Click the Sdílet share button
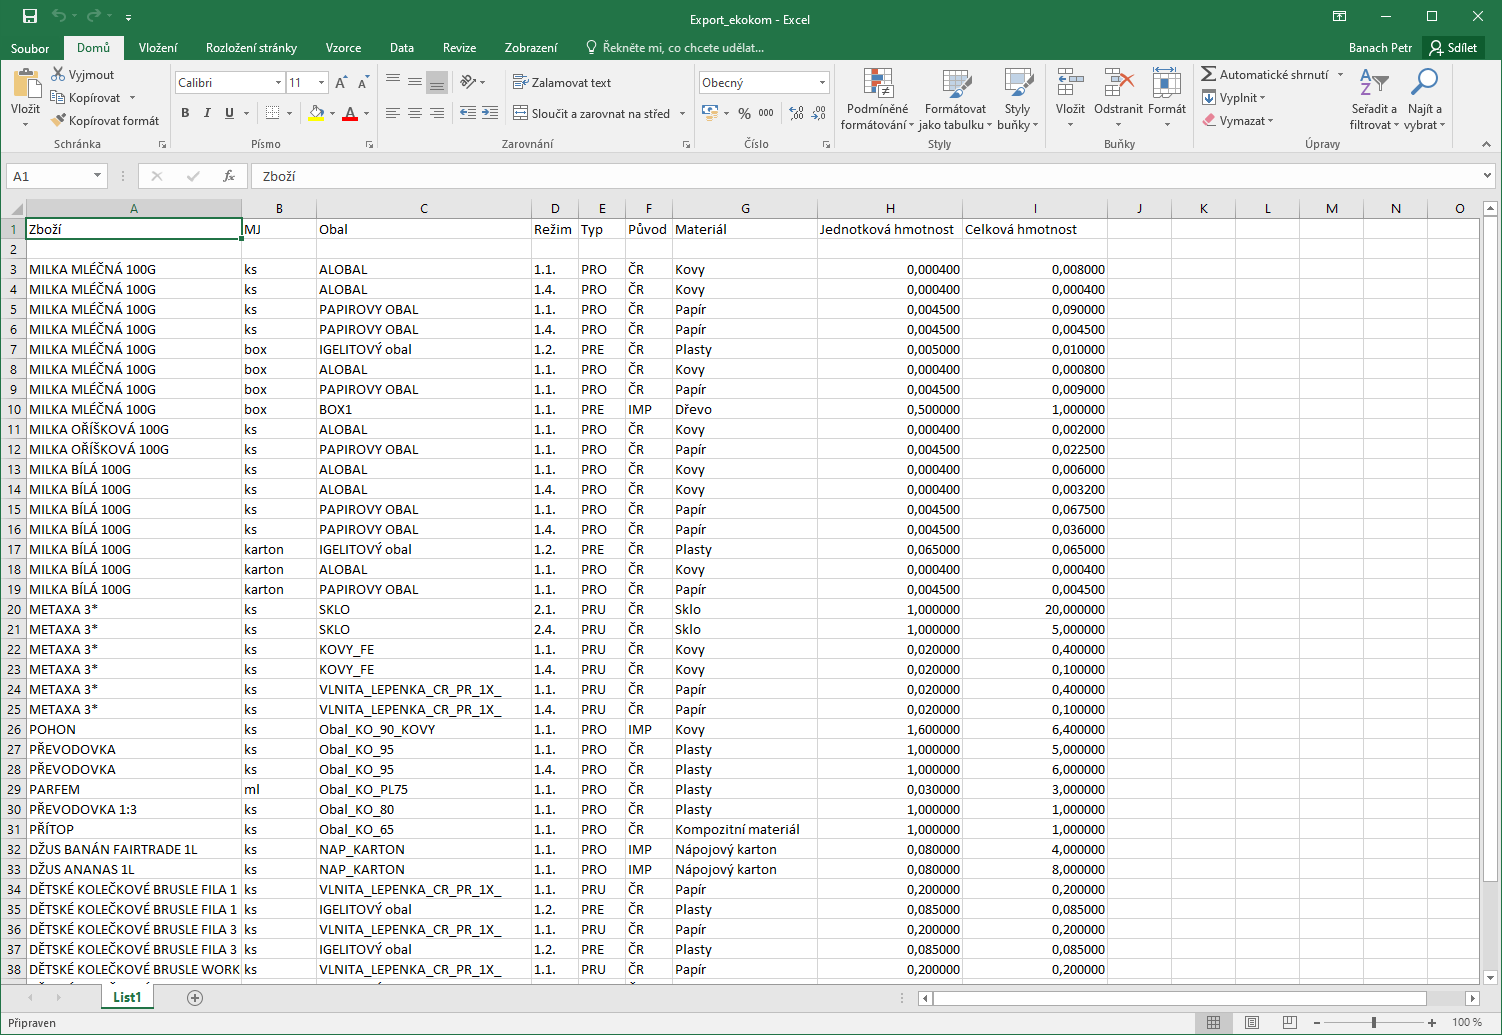Image resolution: width=1502 pixels, height=1035 pixels. click(x=1453, y=48)
